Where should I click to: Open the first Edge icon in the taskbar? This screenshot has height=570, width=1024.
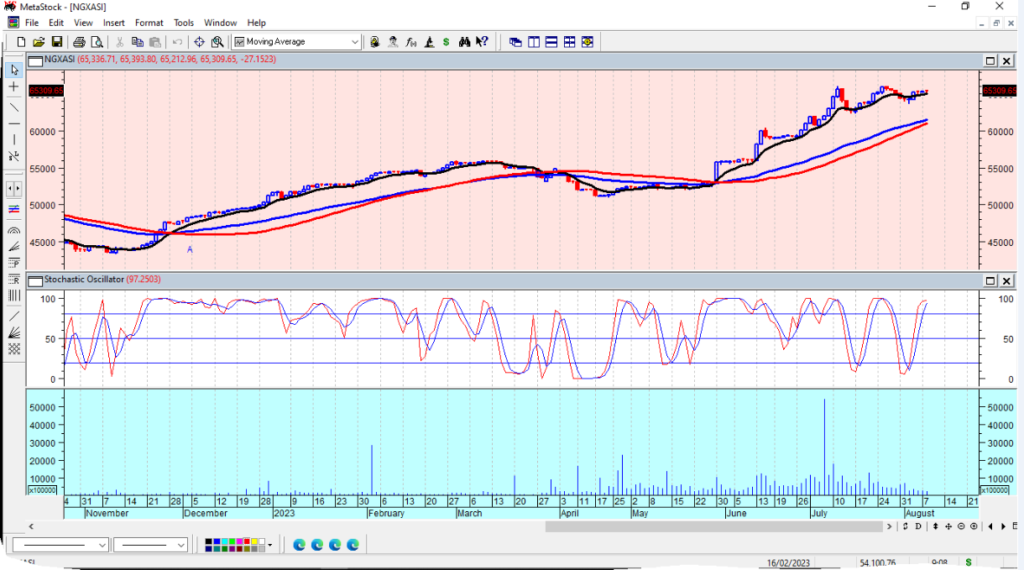coord(299,544)
